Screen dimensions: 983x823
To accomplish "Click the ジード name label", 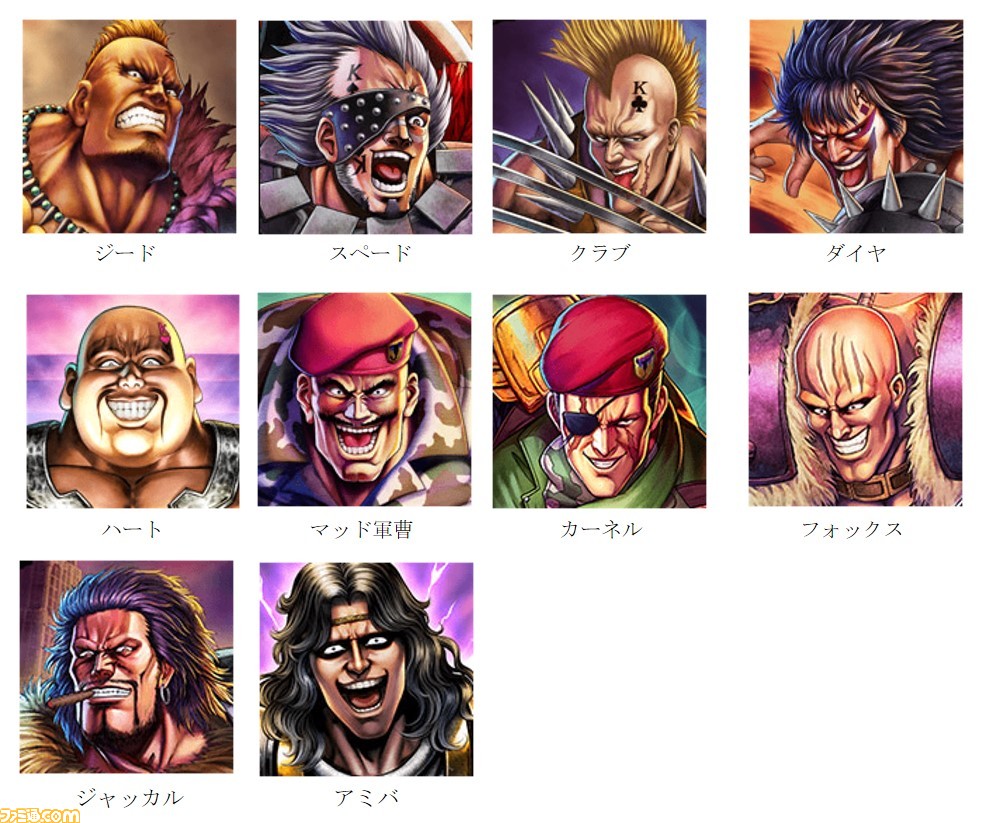I will [125, 253].
